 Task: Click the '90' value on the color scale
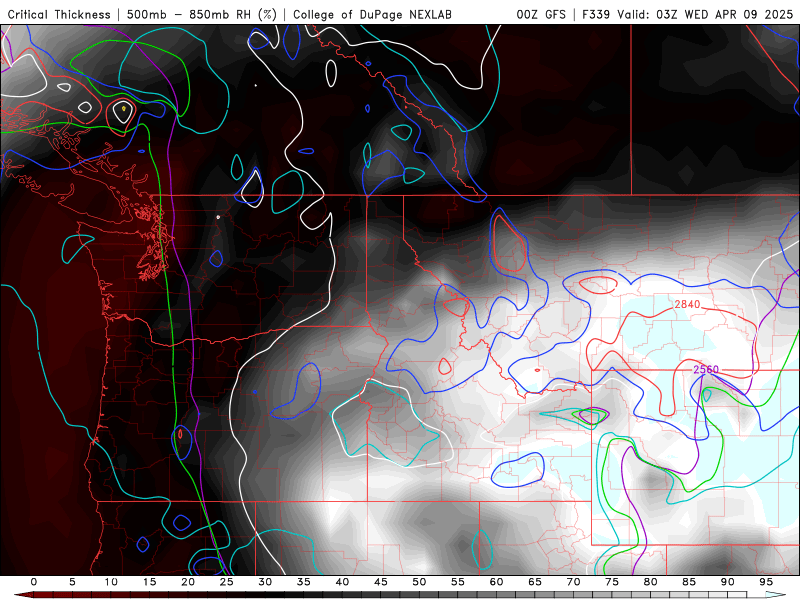[x=727, y=582]
